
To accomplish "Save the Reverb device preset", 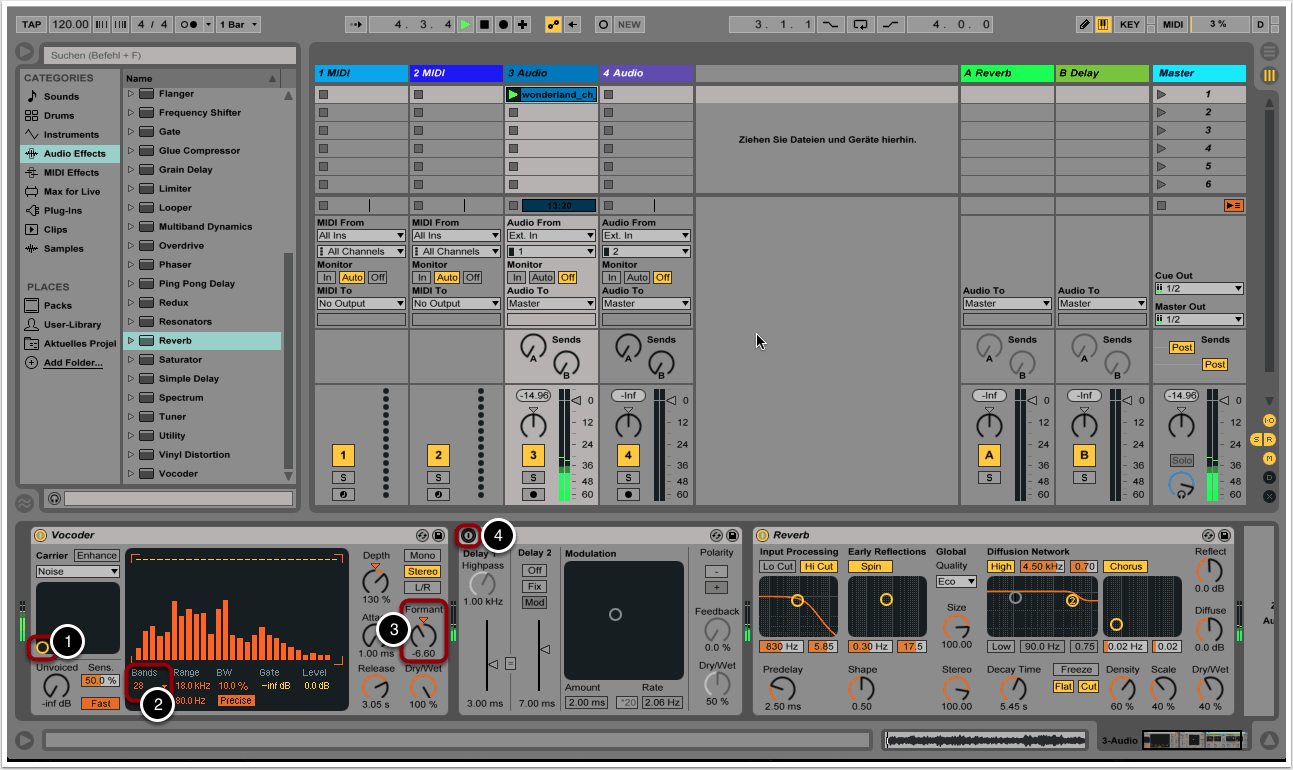I will [1225, 535].
